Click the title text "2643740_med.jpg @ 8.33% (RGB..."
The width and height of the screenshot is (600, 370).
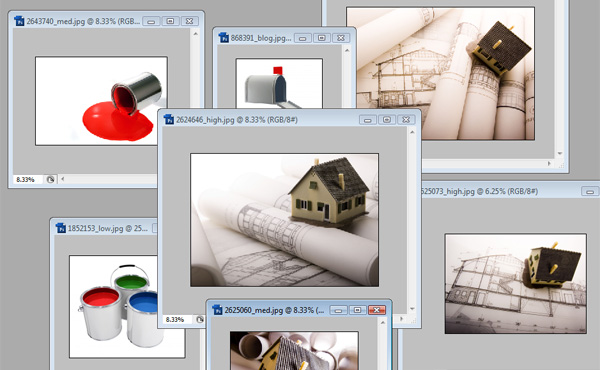pyautogui.click(x=83, y=21)
